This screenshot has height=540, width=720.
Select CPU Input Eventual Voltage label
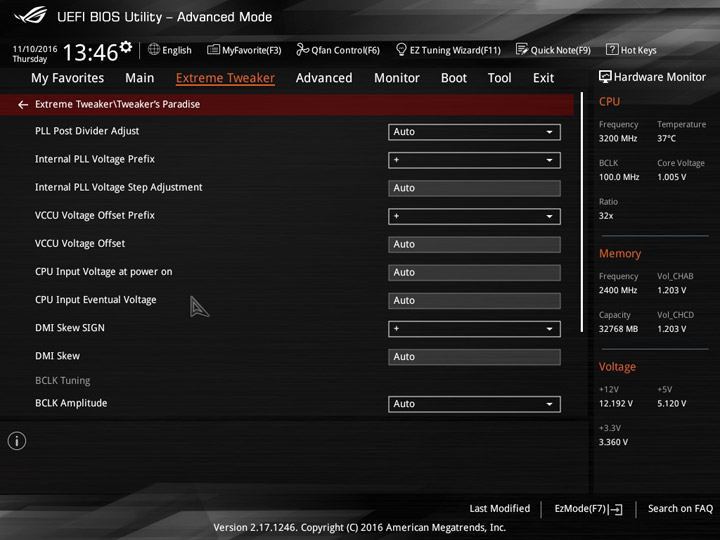click(96, 300)
